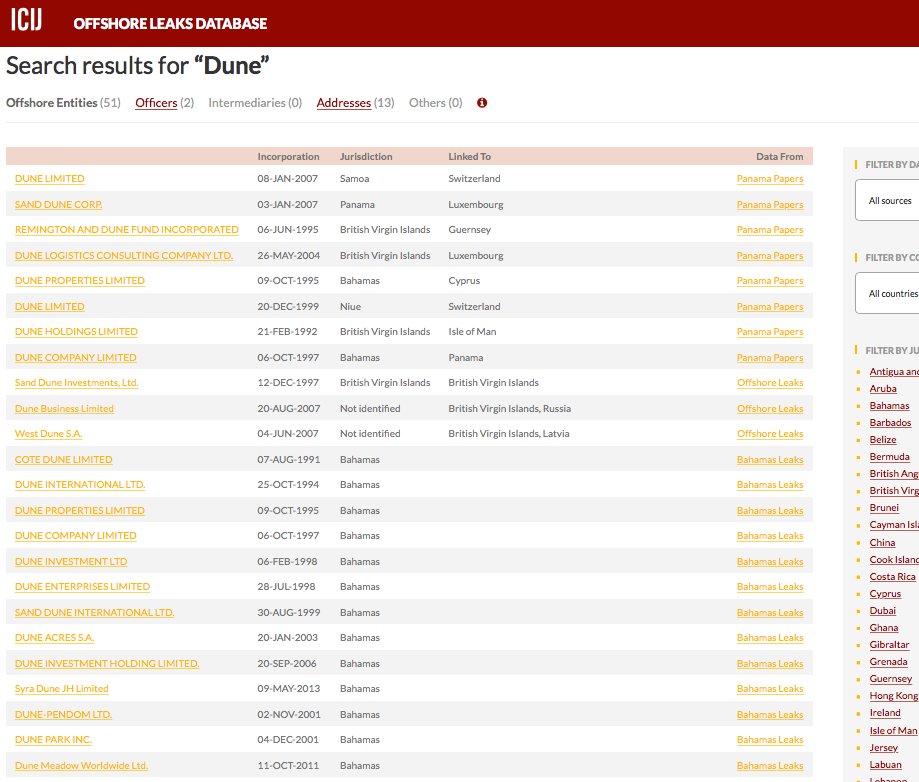Filter by Ireland jurisdiction
Screen dimensions: 919x782
[x=885, y=713]
